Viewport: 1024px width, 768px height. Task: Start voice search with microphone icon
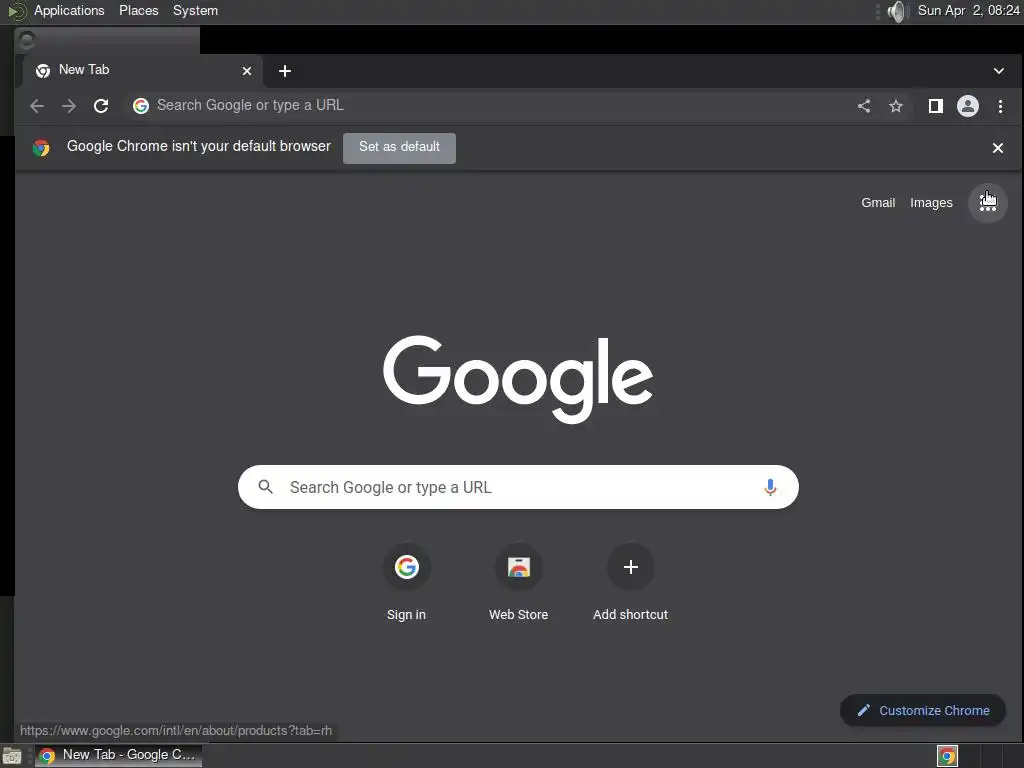click(x=770, y=487)
